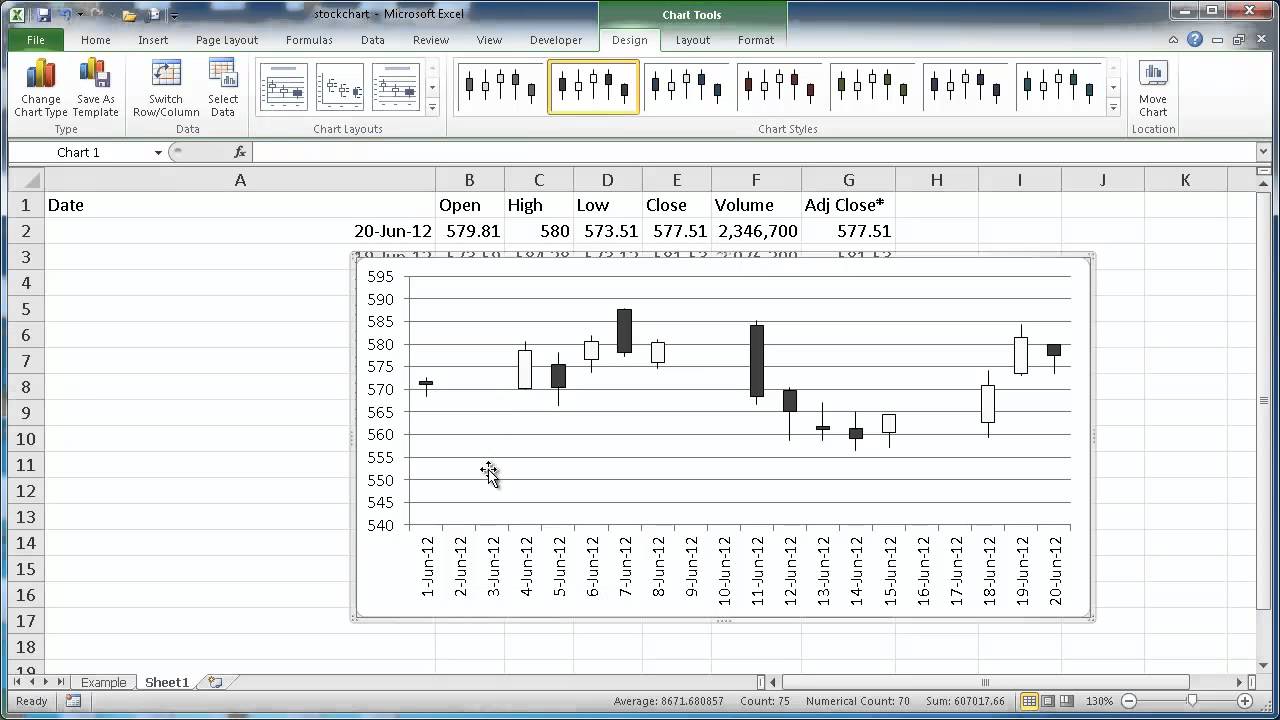Open Microsoft Excel Help (question mark)
This screenshot has width=1280, height=720.
tap(1195, 40)
